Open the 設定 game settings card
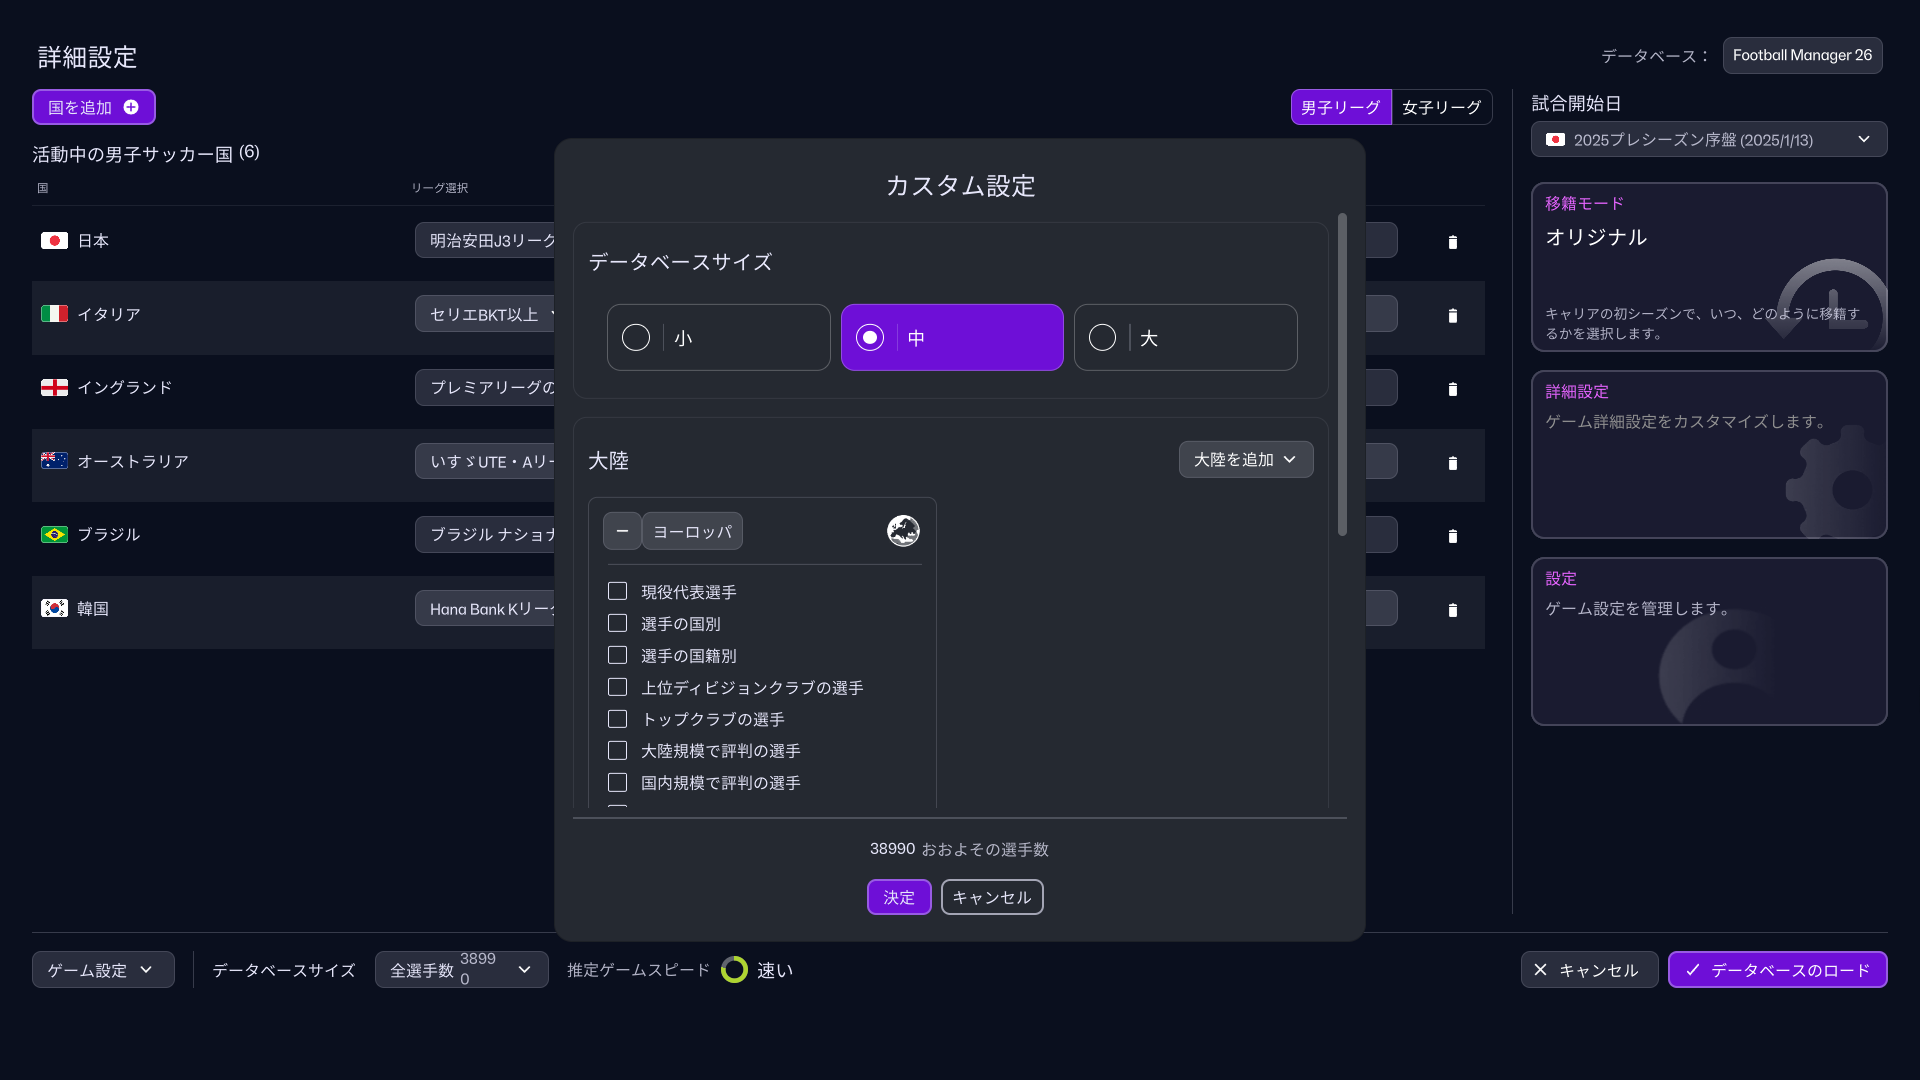The height and width of the screenshot is (1080, 1920). pos(1709,642)
